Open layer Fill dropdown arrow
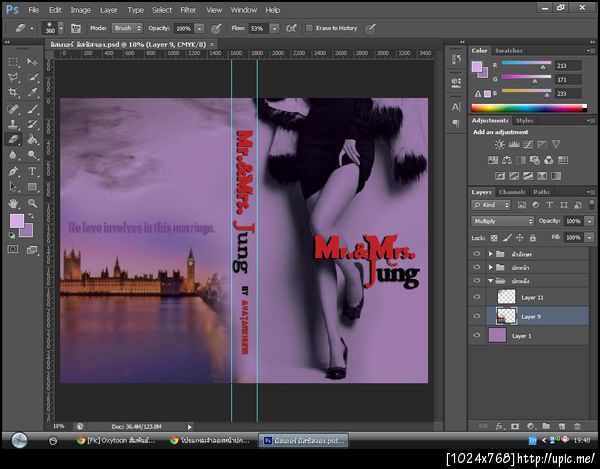 coord(590,238)
